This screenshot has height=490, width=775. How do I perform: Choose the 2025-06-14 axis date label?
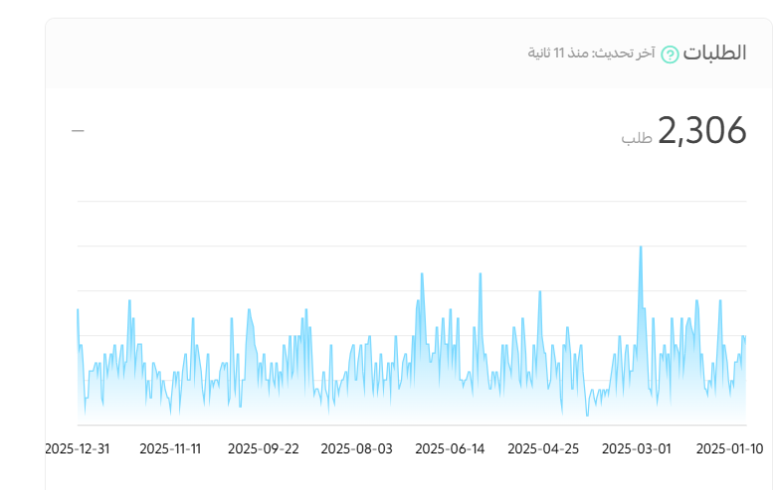[x=450, y=449]
